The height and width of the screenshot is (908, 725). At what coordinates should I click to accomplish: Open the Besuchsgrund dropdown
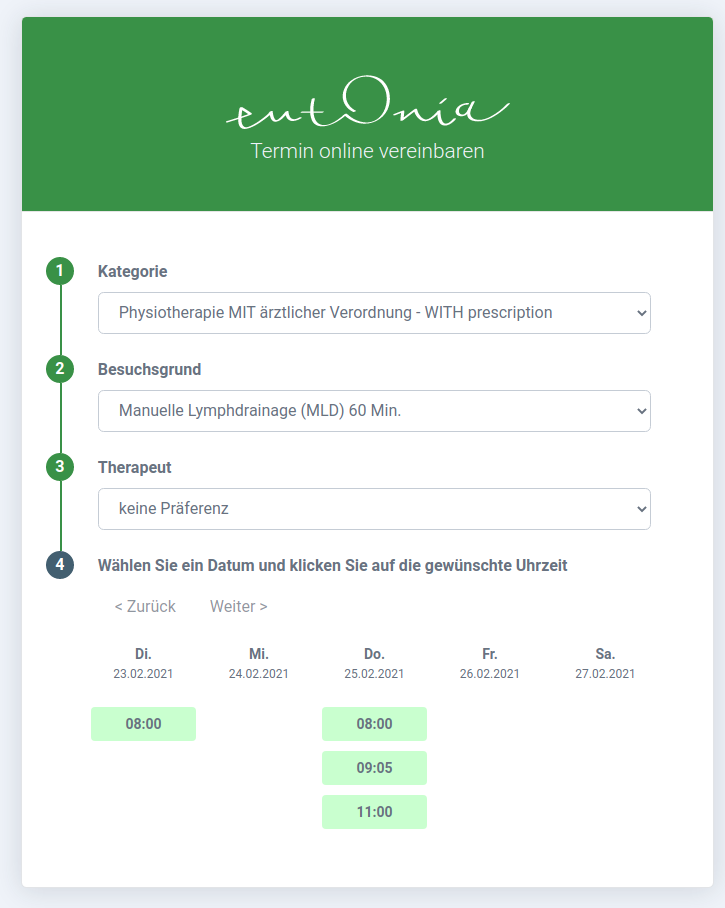click(374, 411)
